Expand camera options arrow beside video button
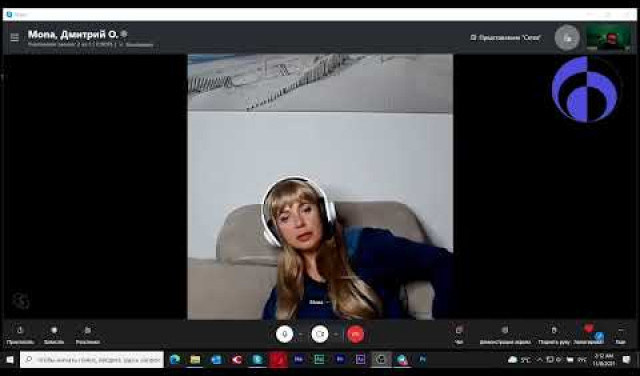 336,334
